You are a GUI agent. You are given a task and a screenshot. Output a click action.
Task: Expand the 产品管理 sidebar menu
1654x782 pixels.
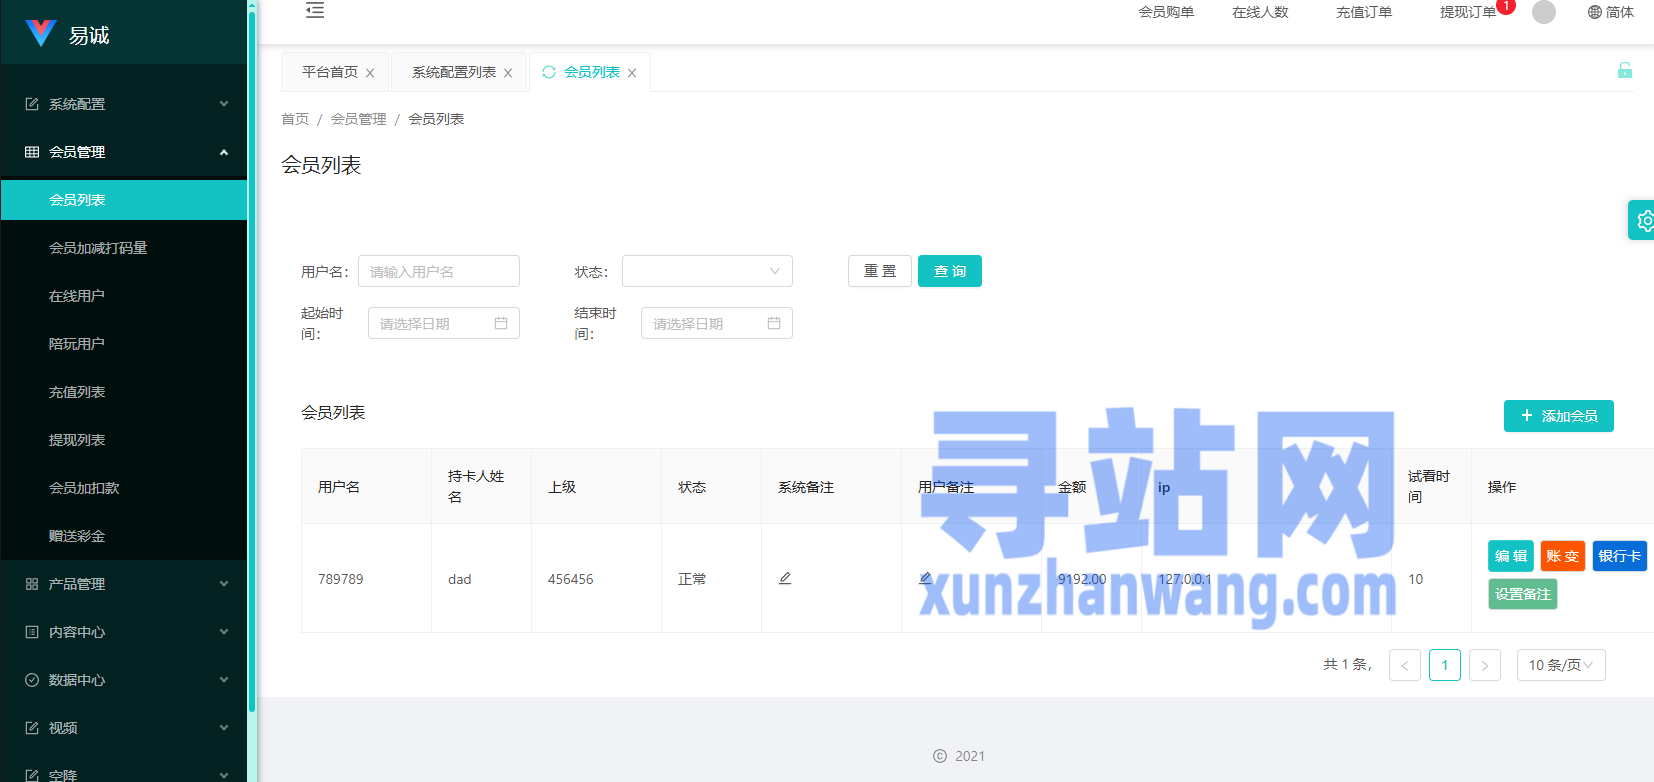tap(124, 584)
